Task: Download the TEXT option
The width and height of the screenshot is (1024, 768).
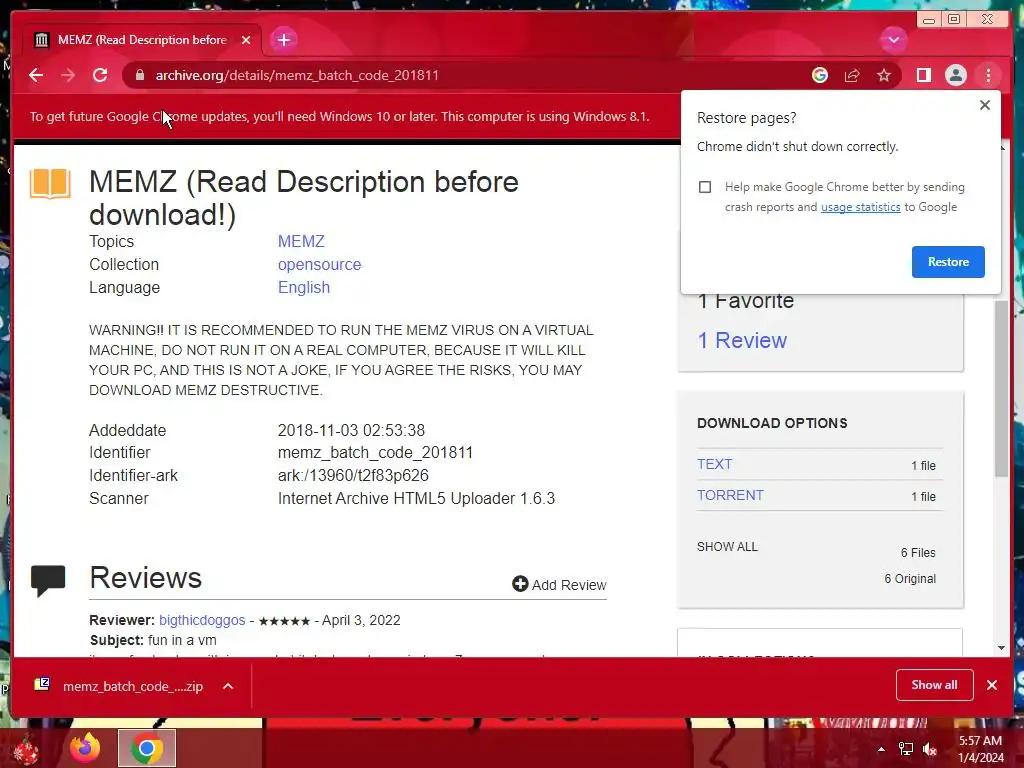Action: click(x=714, y=464)
